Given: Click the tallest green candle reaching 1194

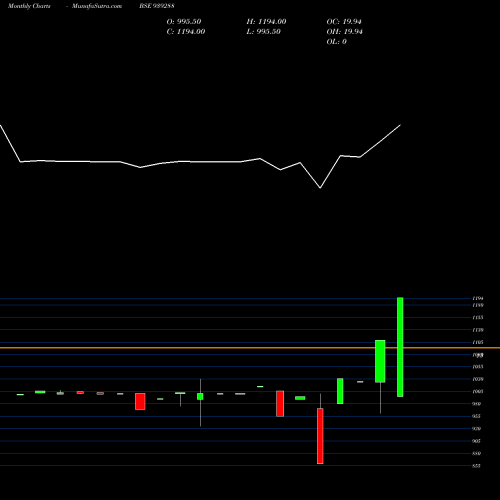Looking at the screenshot, I should point(400,347).
